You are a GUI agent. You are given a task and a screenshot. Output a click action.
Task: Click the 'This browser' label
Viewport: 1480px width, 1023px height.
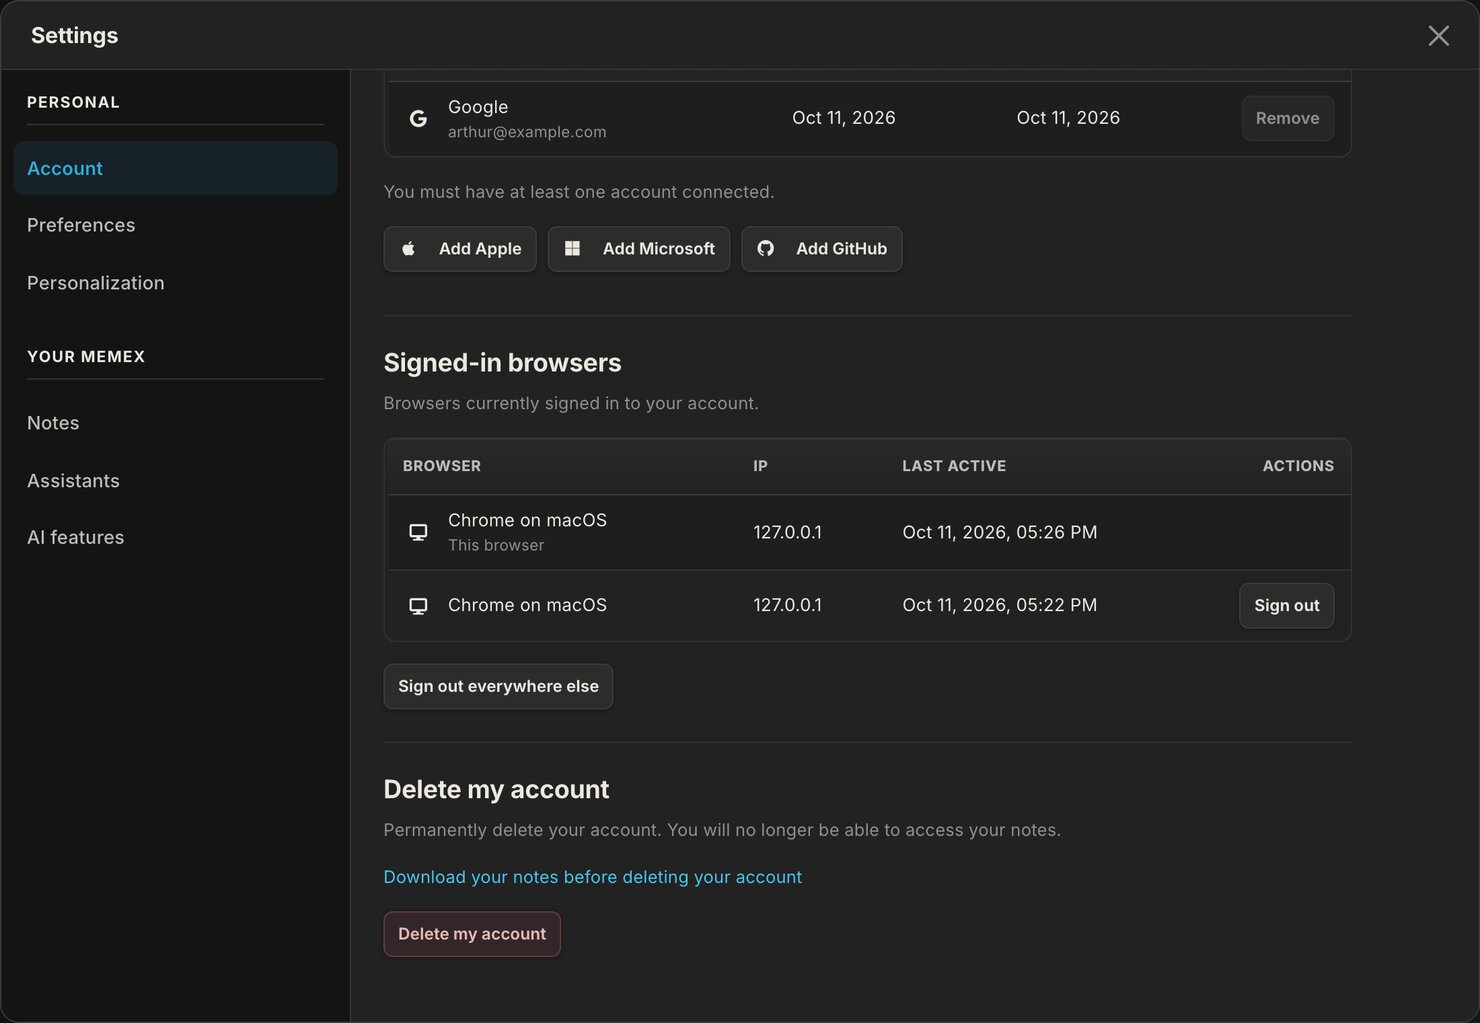click(x=496, y=545)
